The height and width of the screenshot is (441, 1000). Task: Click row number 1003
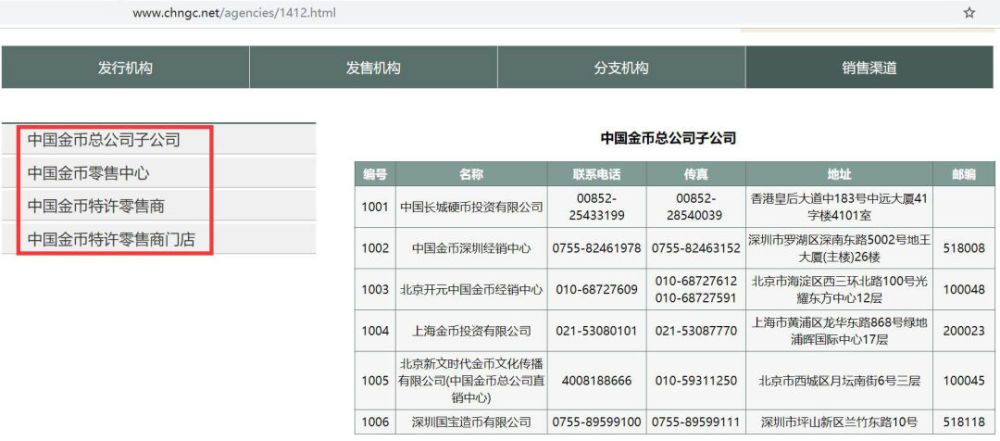click(x=375, y=290)
